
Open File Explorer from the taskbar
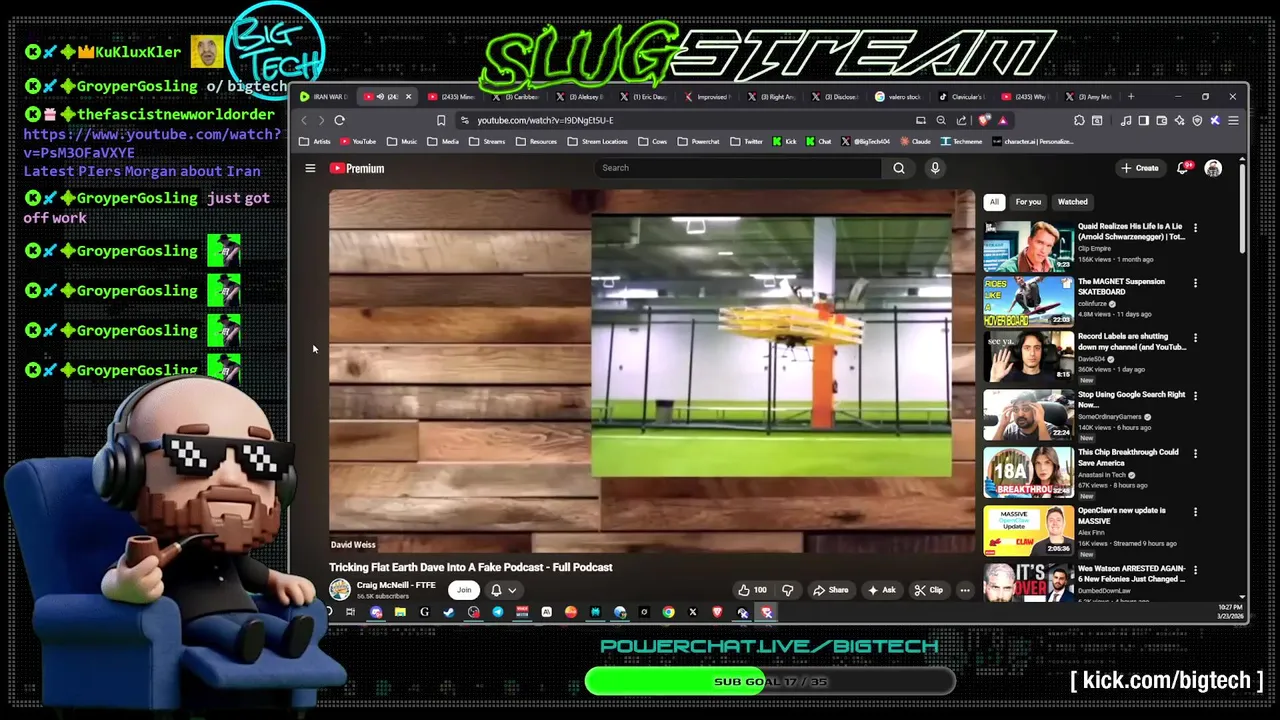click(400, 612)
